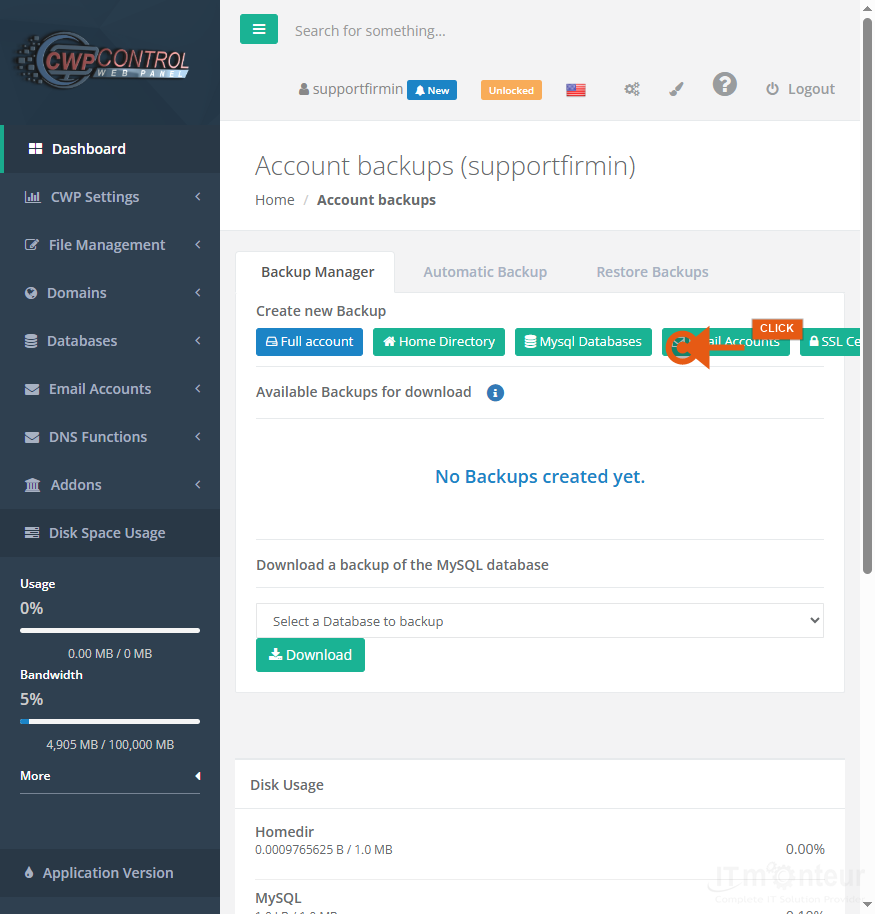Open Application Version in sidebar
875x914 pixels.
tap(110, 873)
